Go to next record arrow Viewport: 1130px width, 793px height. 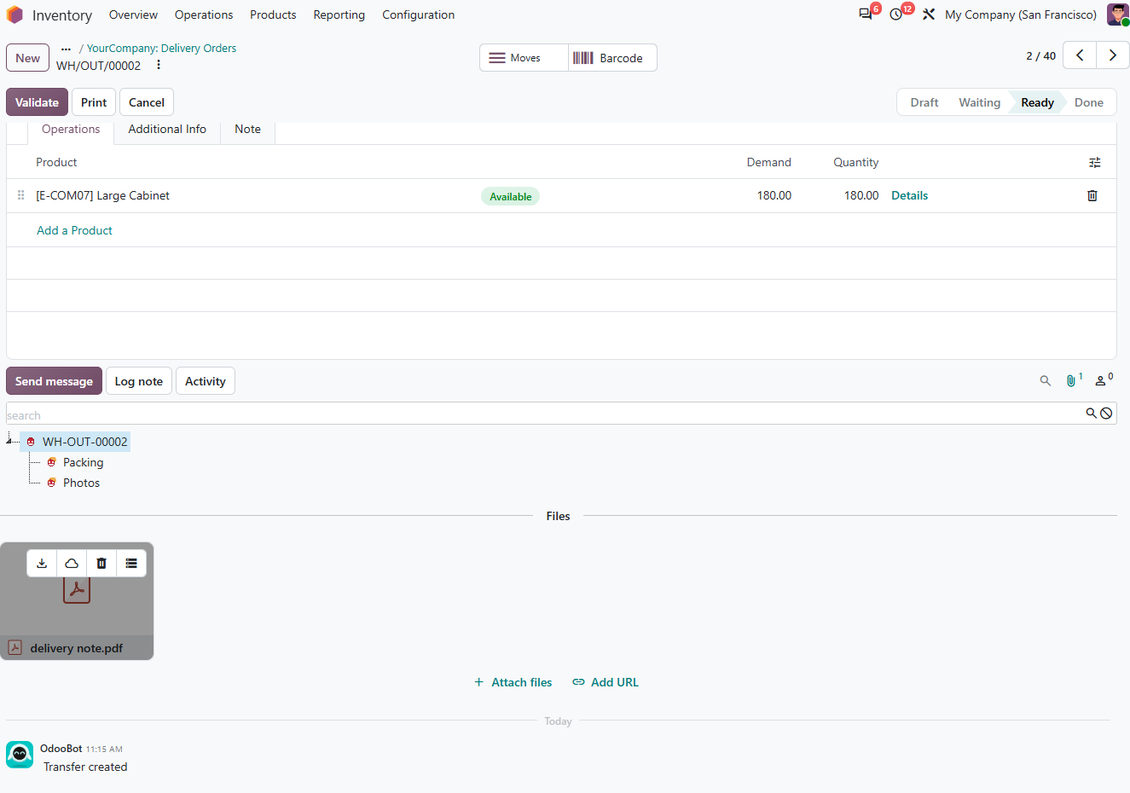tap(1113, 56)
